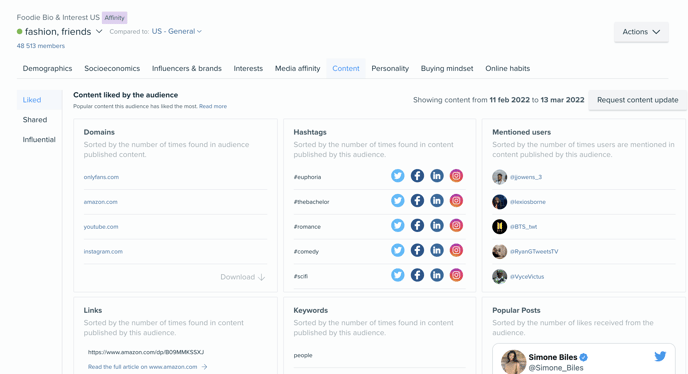Viewport: 688px width, 374px height.
Task: Open @BTS_twt avatar in Mentioned users
Action: point(499,227)
